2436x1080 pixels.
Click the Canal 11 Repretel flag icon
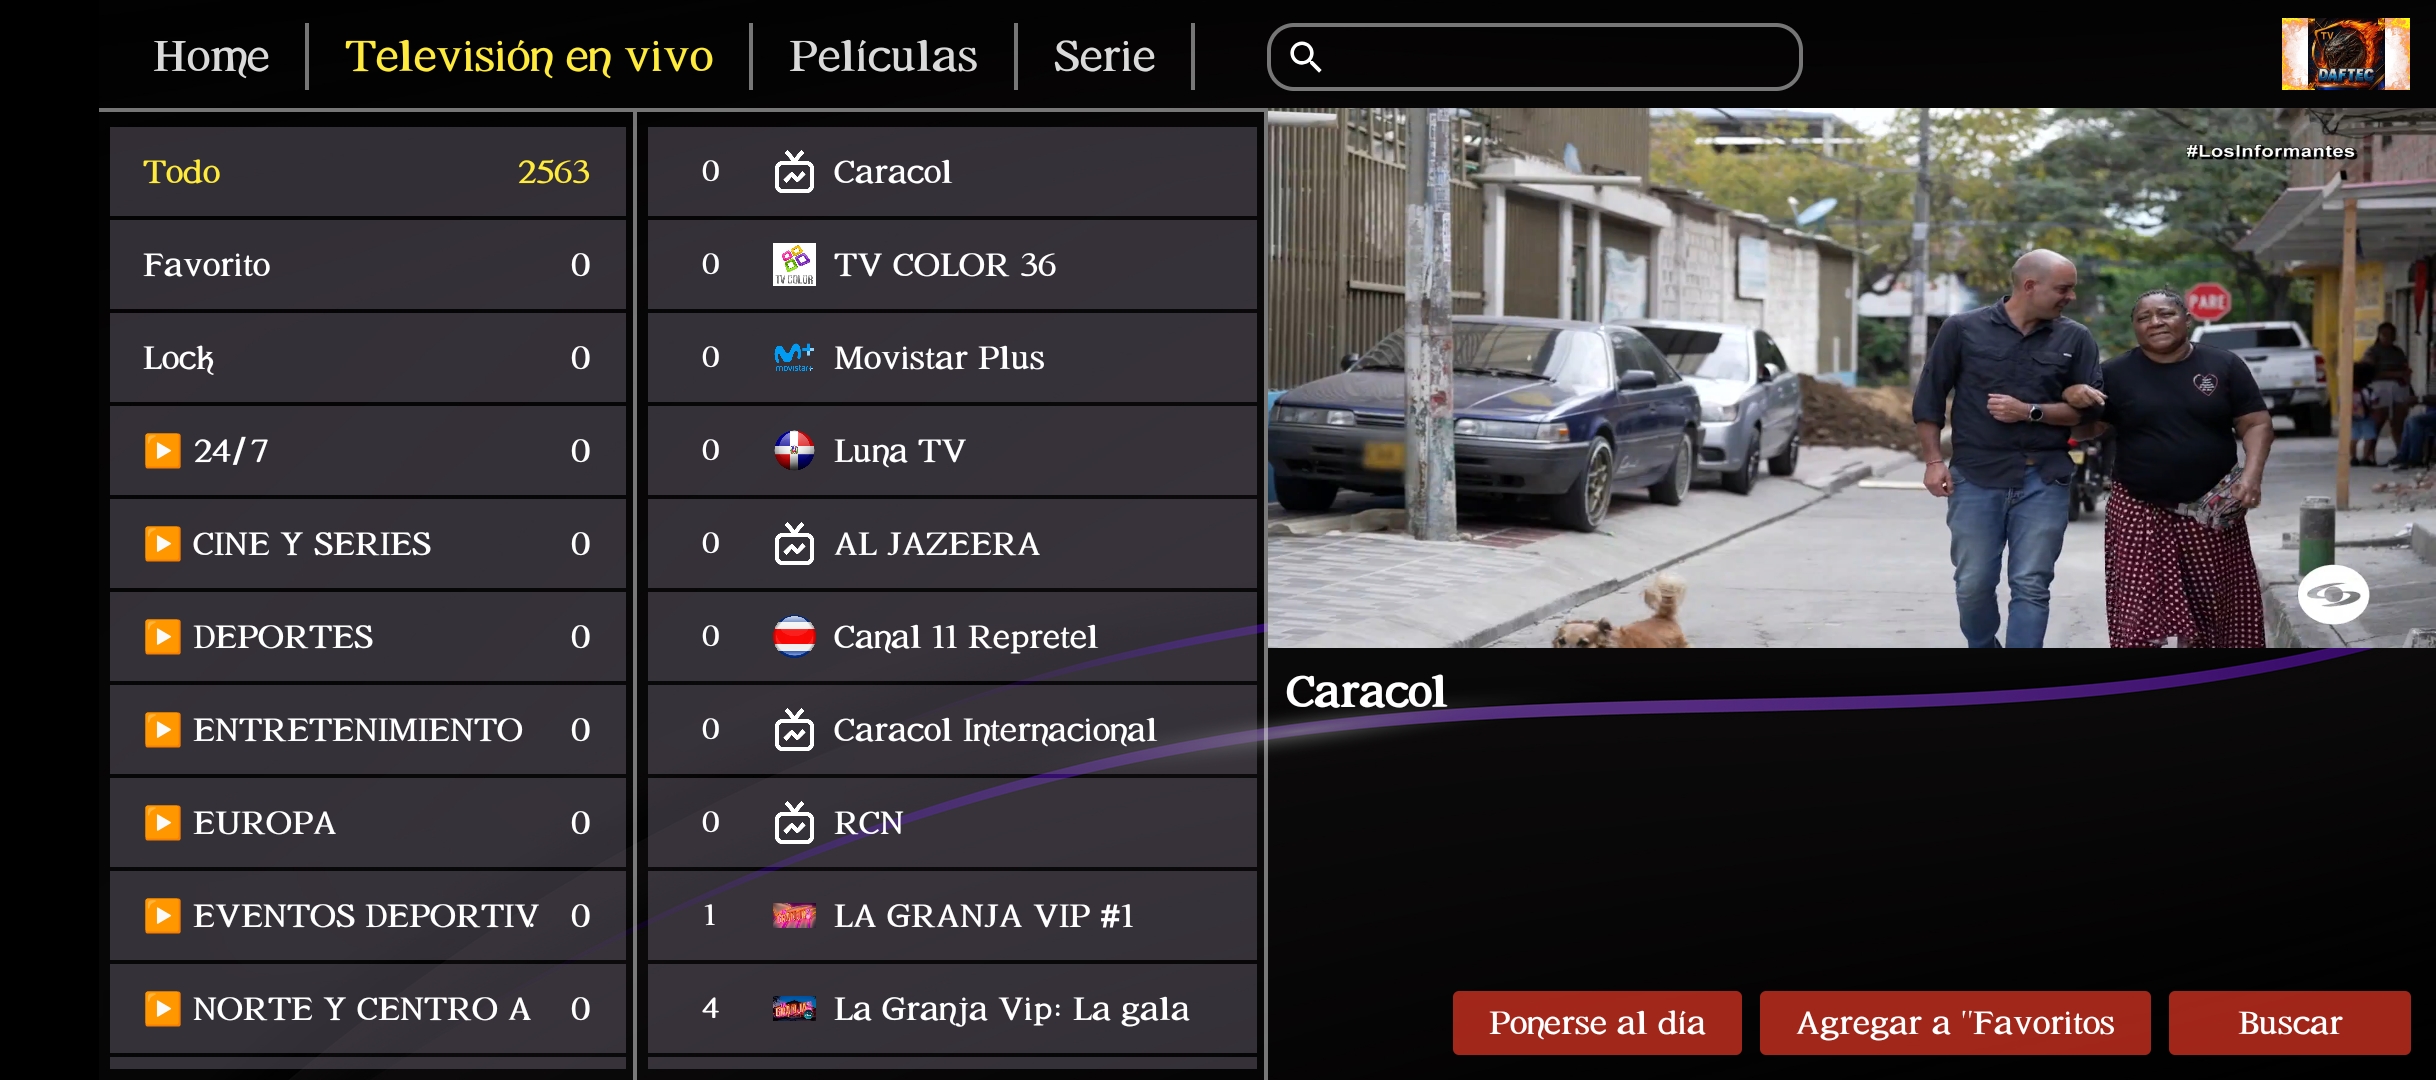[794, 637]
